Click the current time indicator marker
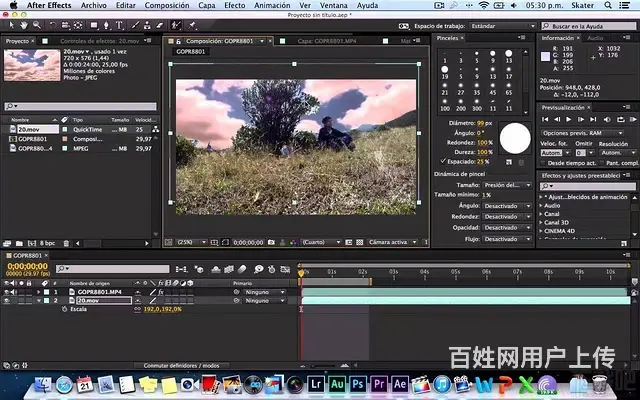This screenshot has width=640, height=400. point(301,273)
